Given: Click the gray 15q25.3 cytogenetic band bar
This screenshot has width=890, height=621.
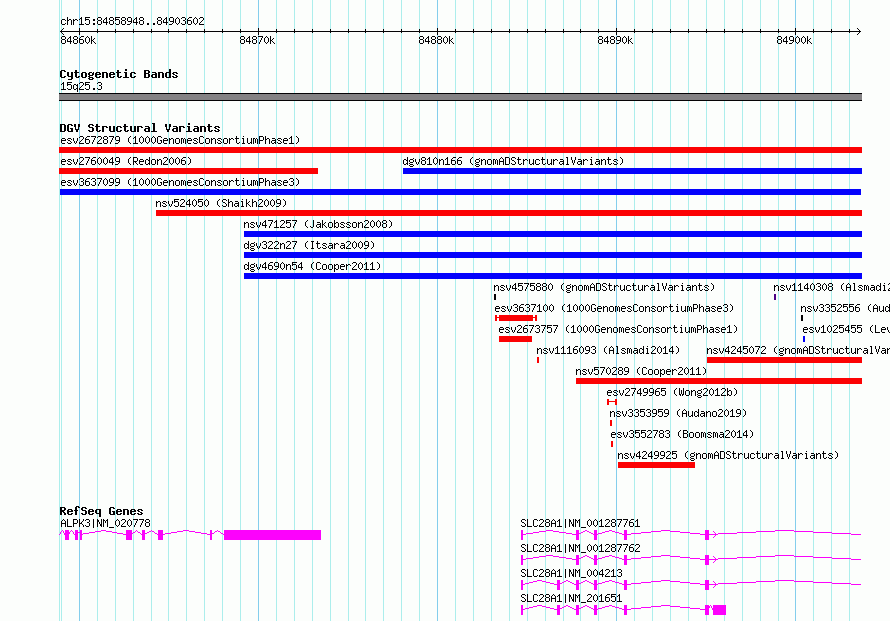Looking at the screenshot, I should [x=460, y=97].
